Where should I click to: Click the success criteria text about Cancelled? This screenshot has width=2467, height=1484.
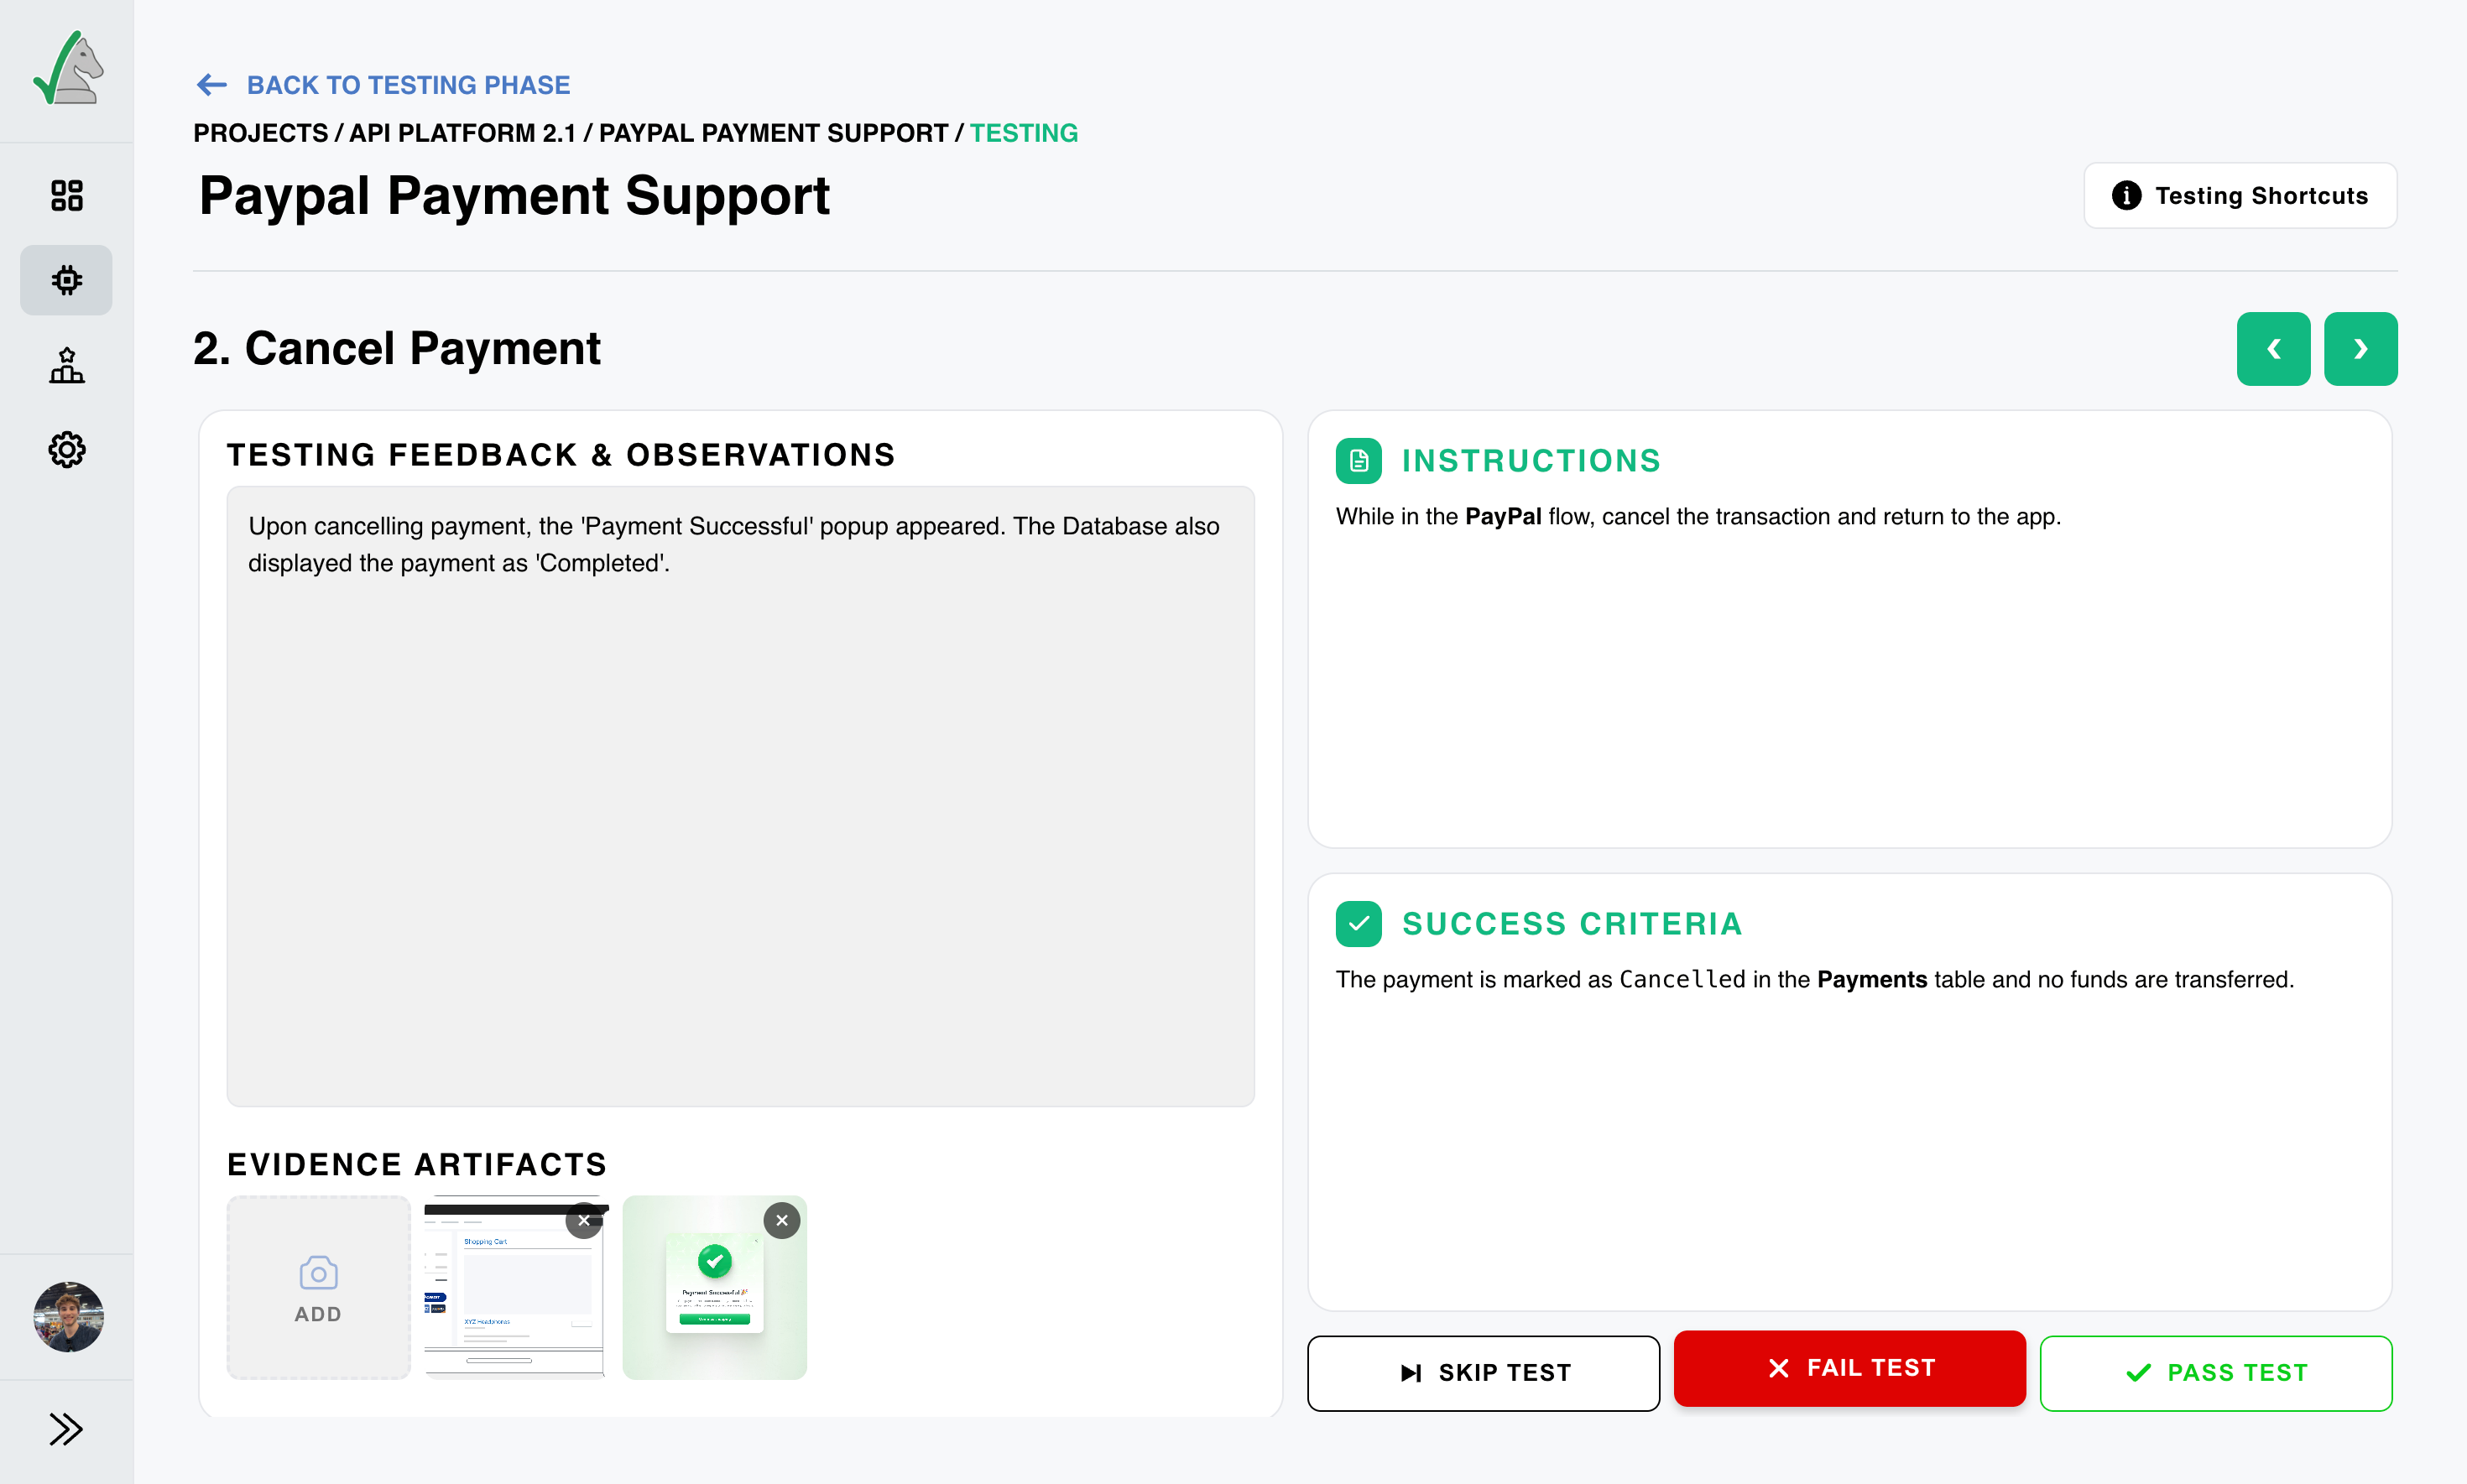point(1815,980)
